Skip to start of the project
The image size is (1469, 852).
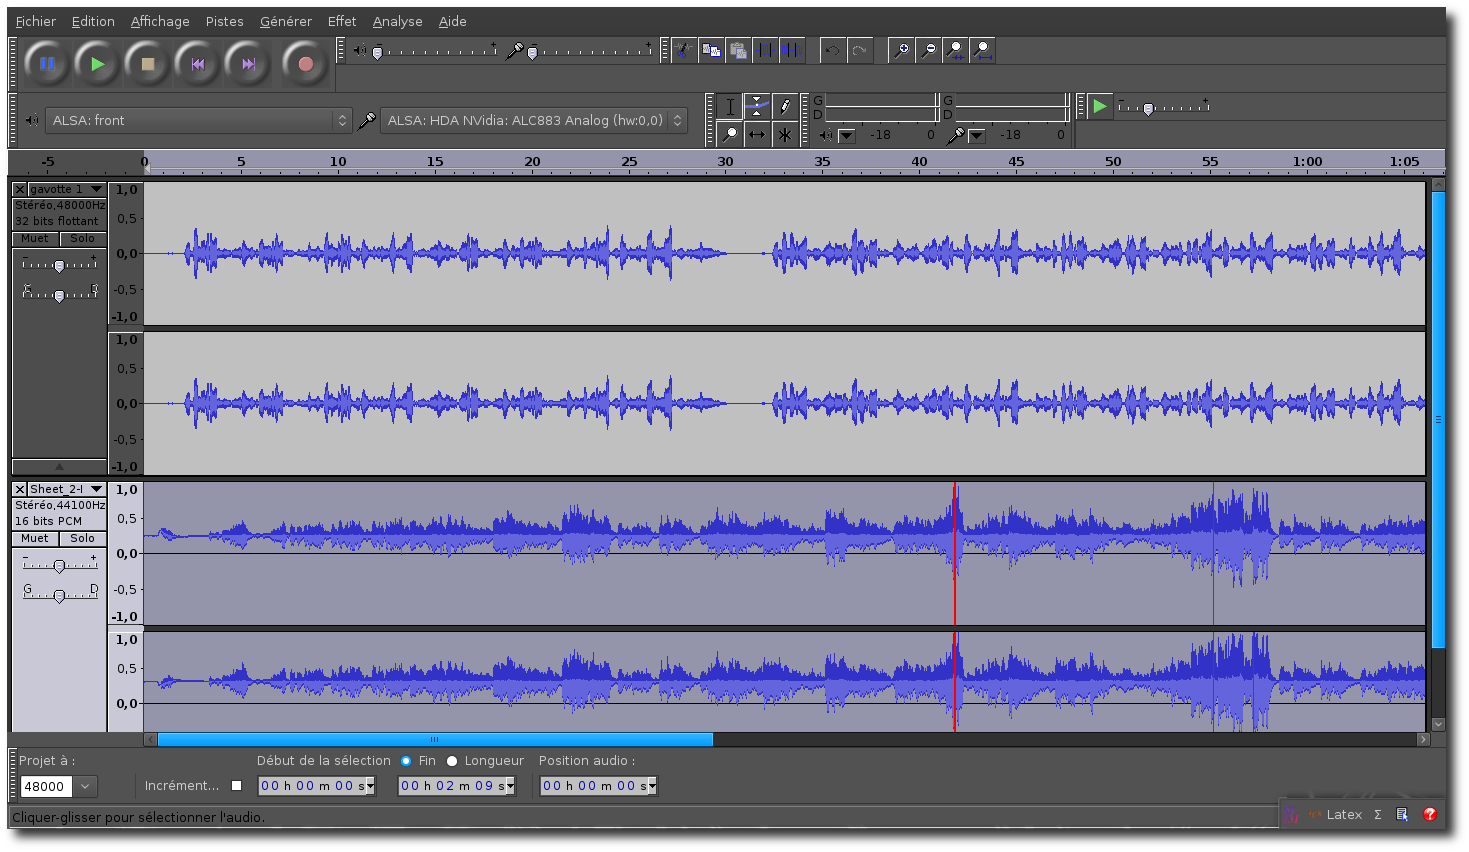coord(198,64)
